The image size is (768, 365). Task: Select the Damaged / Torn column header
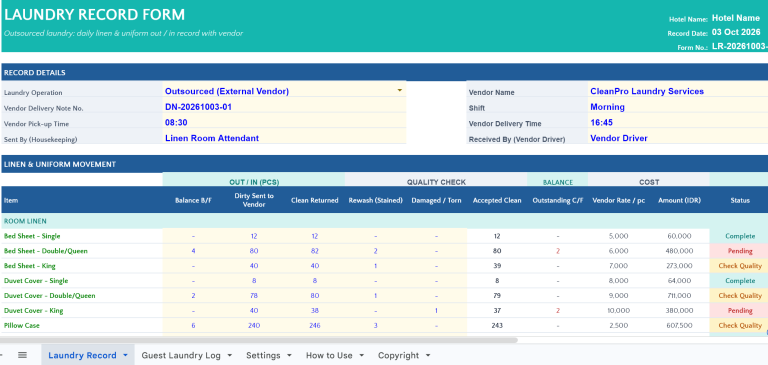pyautogui.click(x=436, y=200)
